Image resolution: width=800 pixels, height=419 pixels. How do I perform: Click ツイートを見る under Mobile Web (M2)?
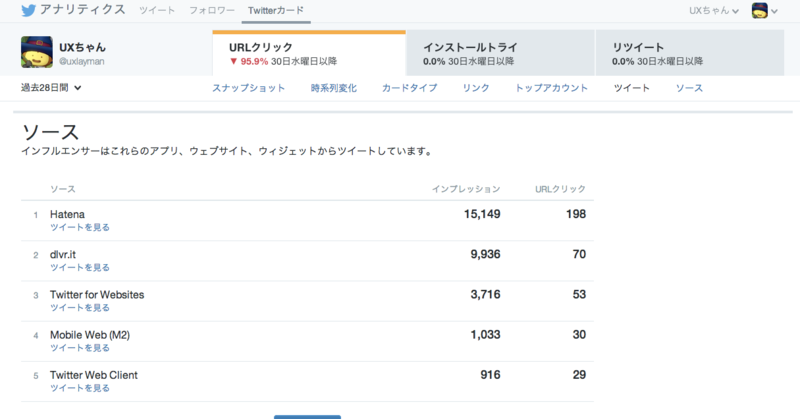click(80, 348)
